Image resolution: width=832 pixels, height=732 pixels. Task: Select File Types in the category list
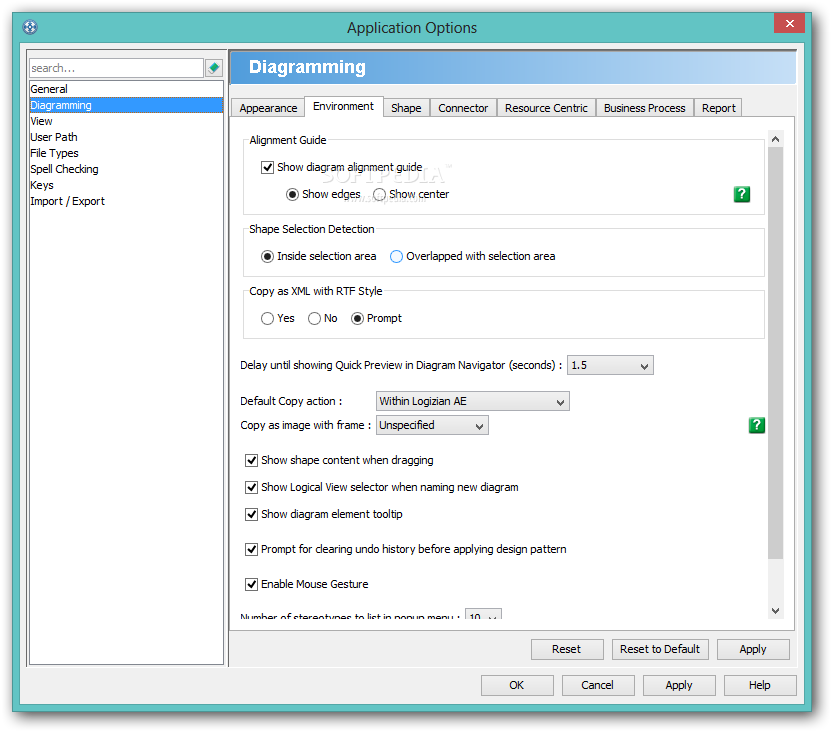126,153
